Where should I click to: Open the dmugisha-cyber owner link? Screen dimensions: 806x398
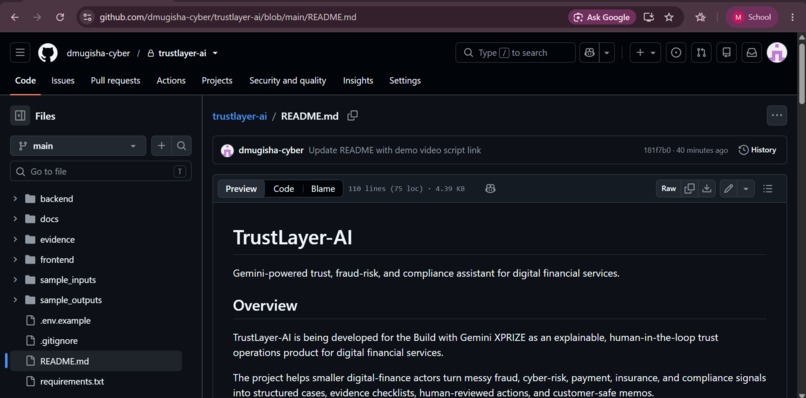click(x=98, y=53)
